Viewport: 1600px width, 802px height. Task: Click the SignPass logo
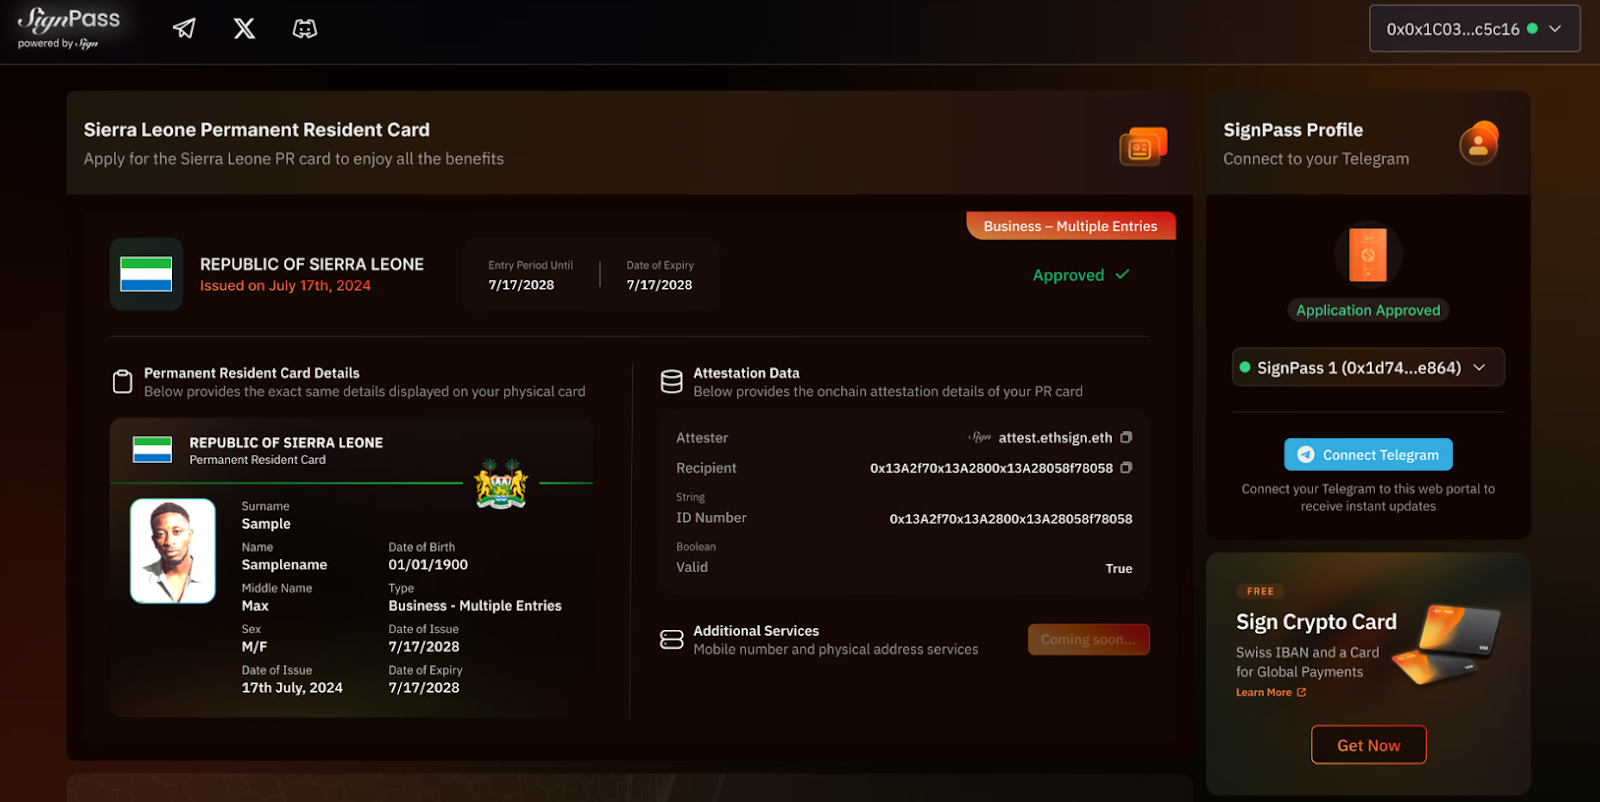[x=68, y=27]
